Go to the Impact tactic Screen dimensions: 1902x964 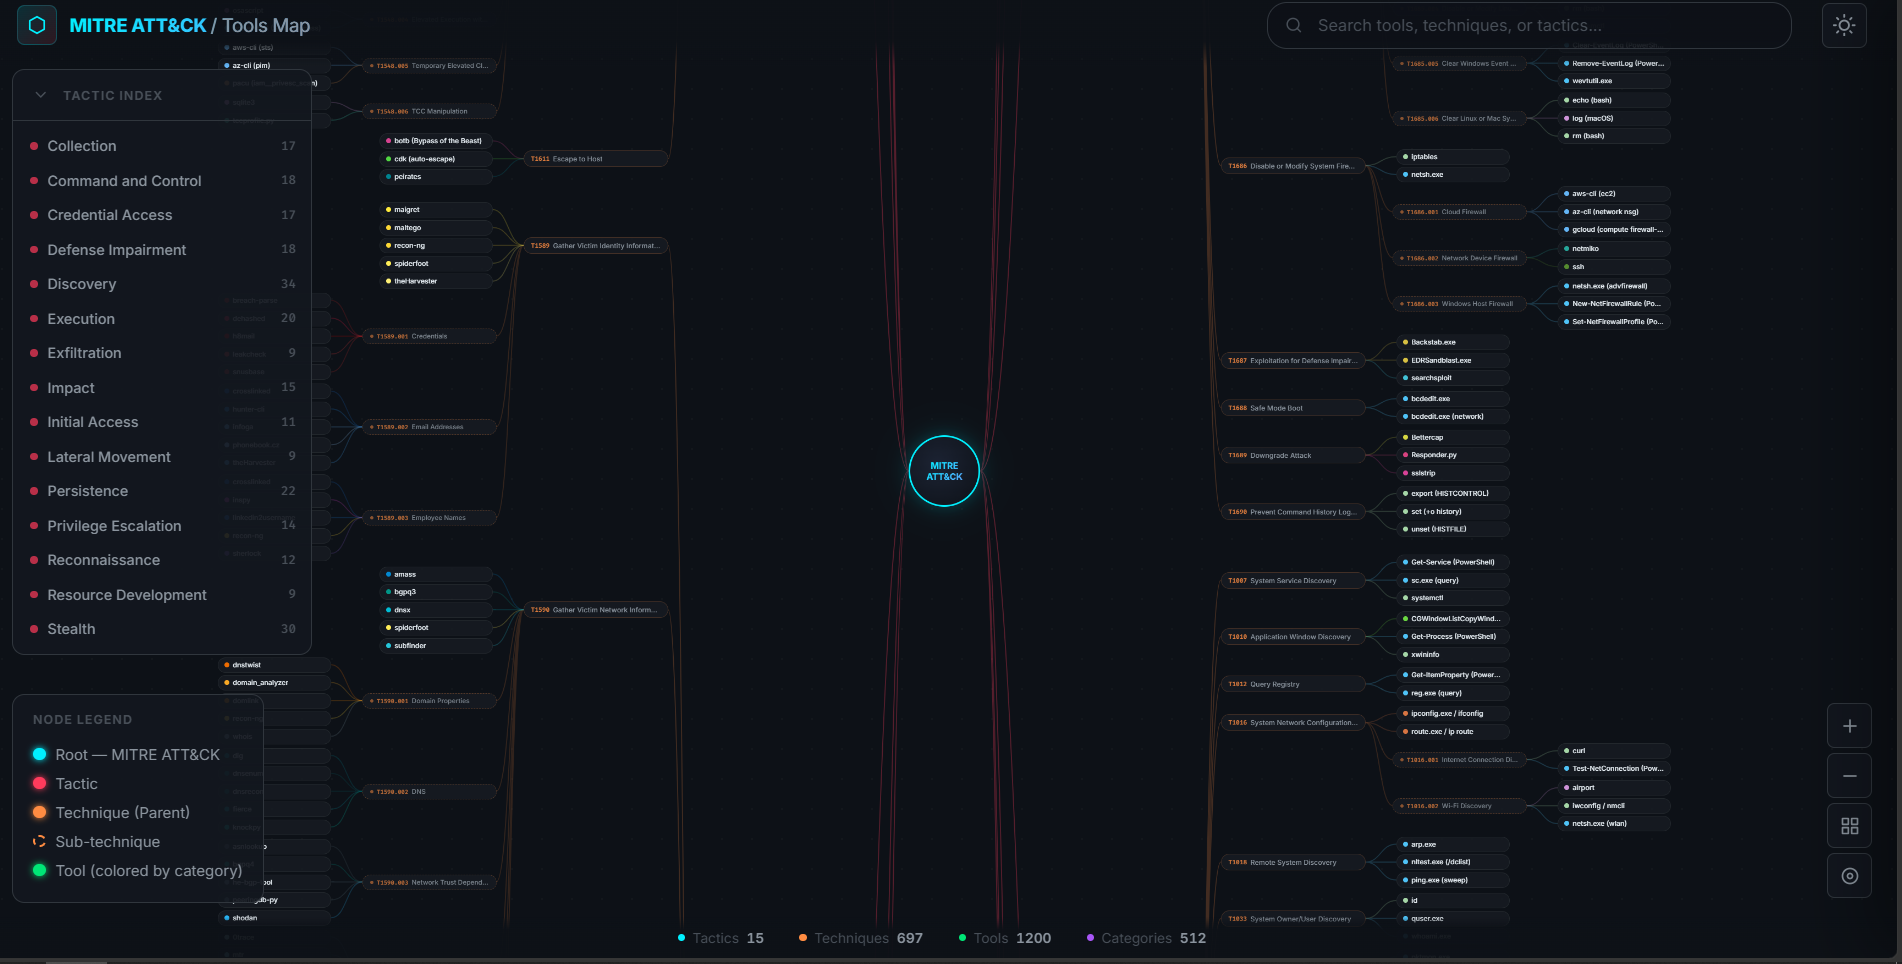pos(162,388)
